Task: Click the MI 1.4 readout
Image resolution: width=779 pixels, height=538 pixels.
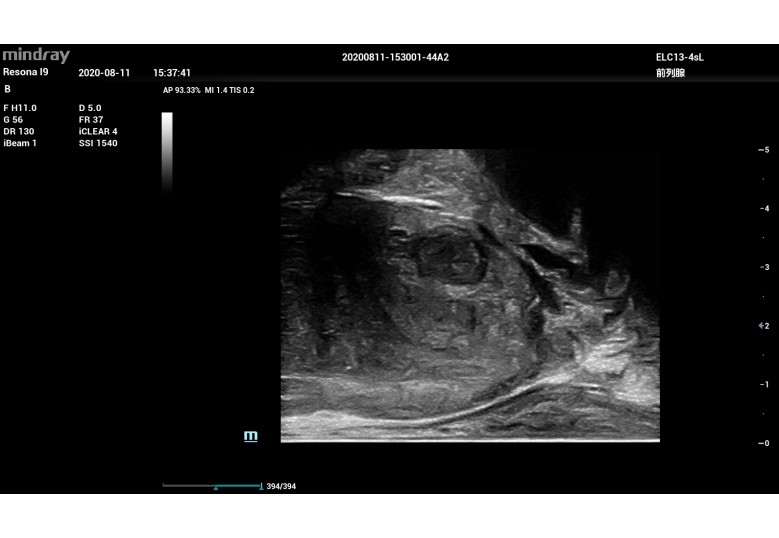Action: point(216,90)
